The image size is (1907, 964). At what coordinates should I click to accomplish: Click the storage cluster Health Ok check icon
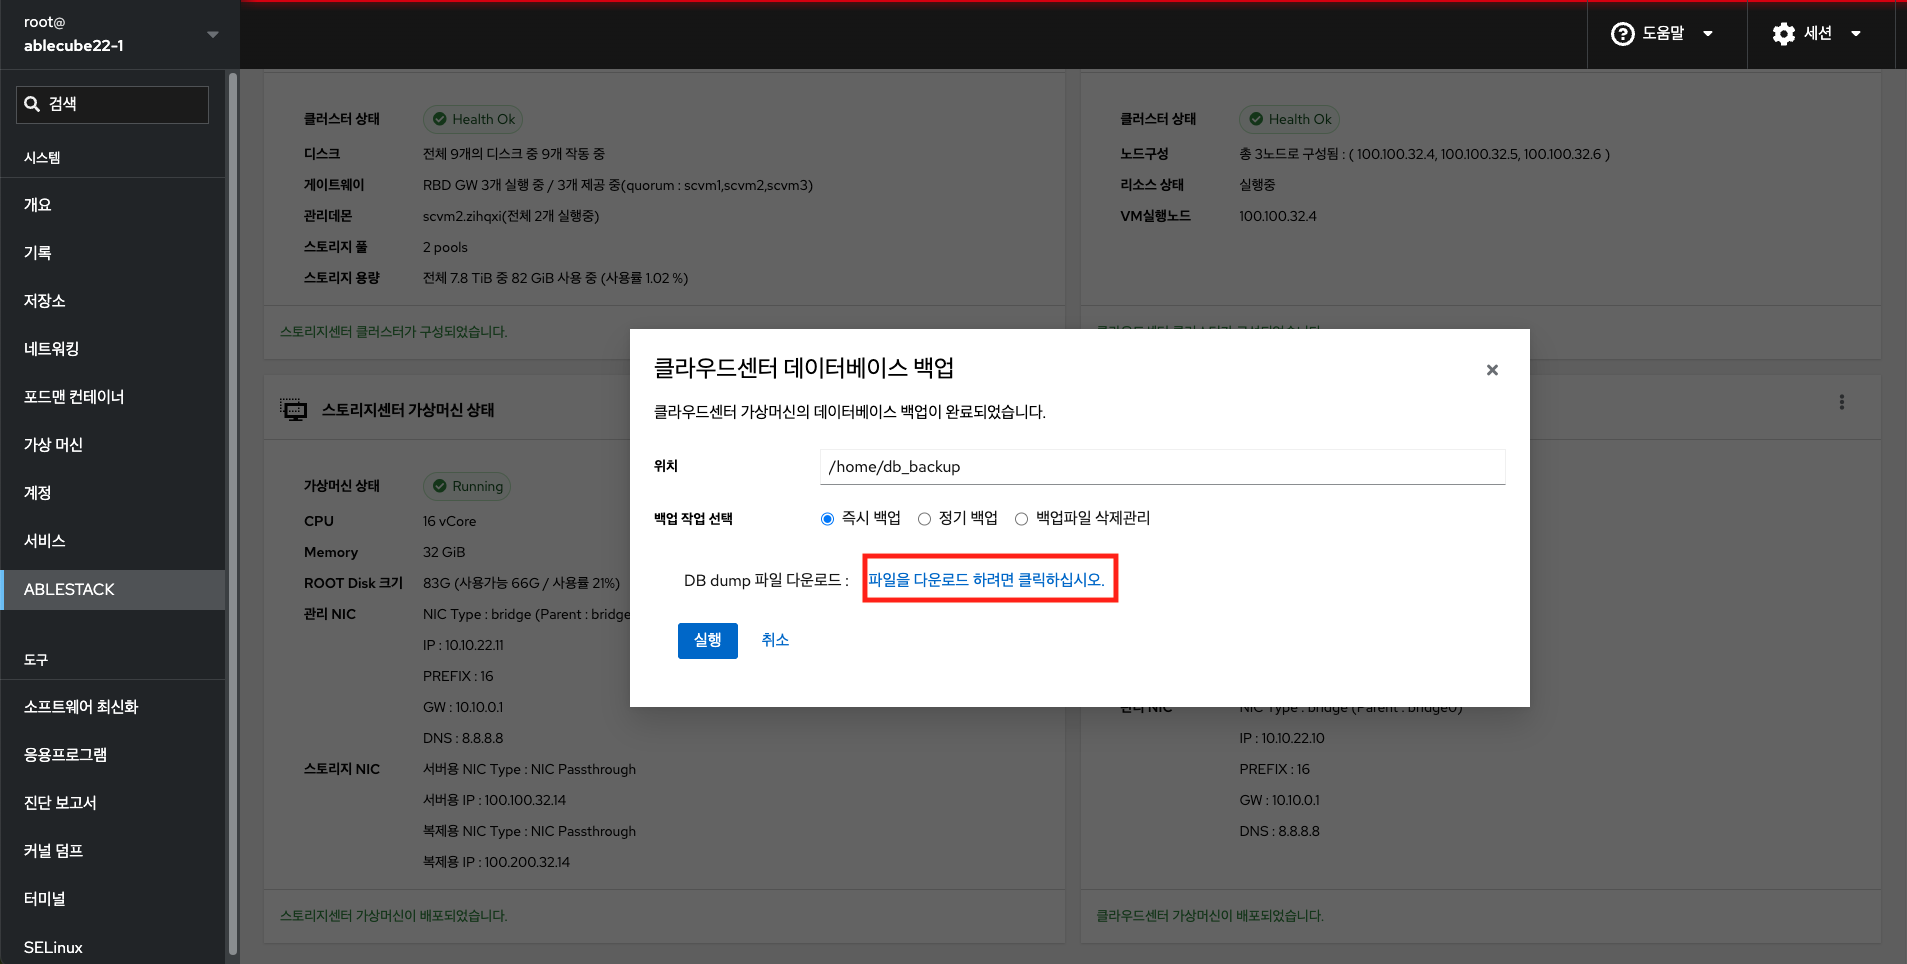[439, 119]
